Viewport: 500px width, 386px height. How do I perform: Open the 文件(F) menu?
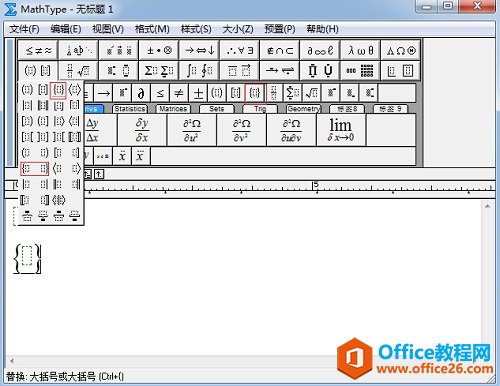click(x=24, y=29)
